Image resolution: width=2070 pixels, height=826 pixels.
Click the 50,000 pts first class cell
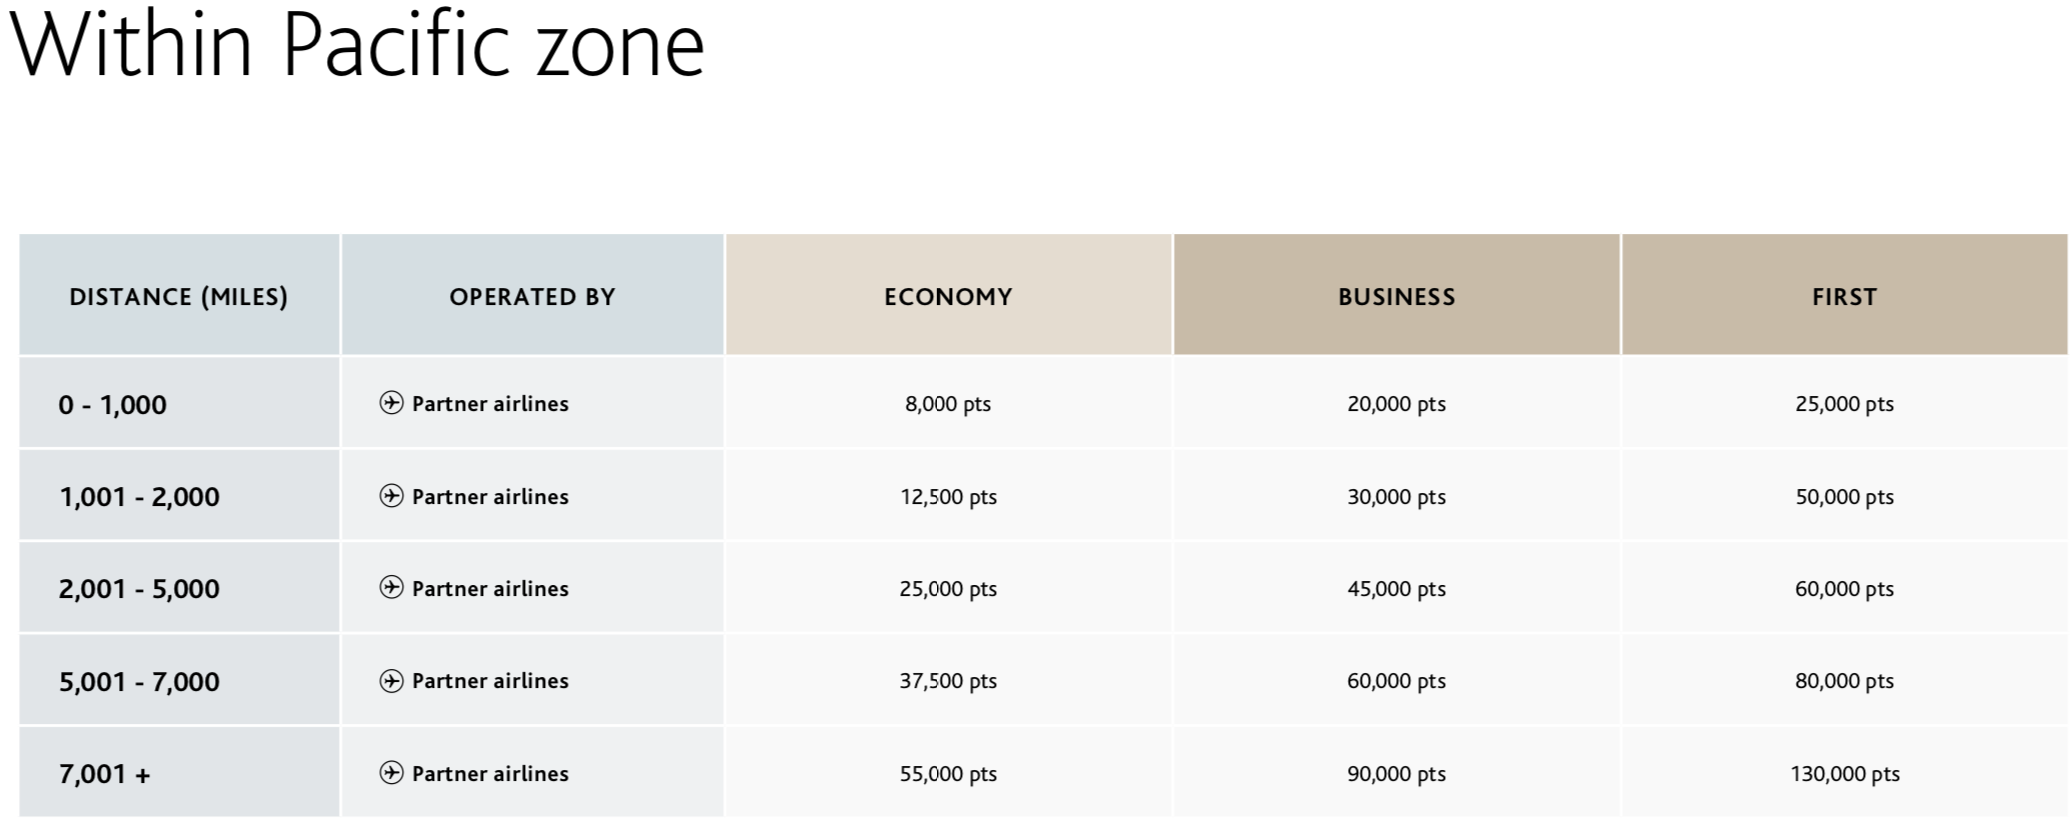pos(1844,496)
